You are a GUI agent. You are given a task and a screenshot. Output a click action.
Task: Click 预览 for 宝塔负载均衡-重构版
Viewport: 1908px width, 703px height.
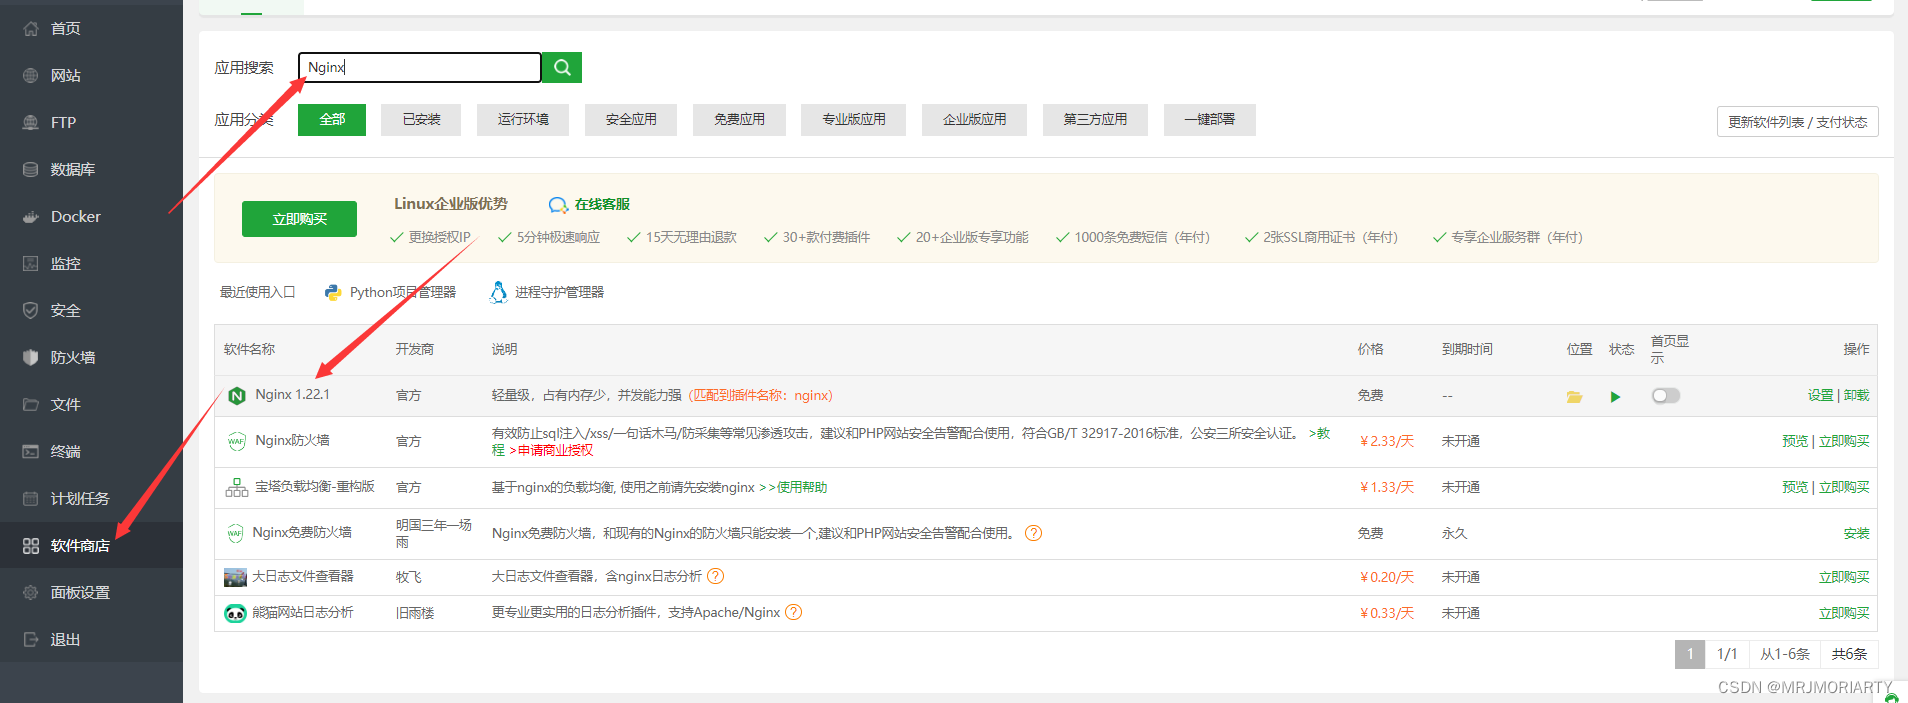(x=1794, y=488)
